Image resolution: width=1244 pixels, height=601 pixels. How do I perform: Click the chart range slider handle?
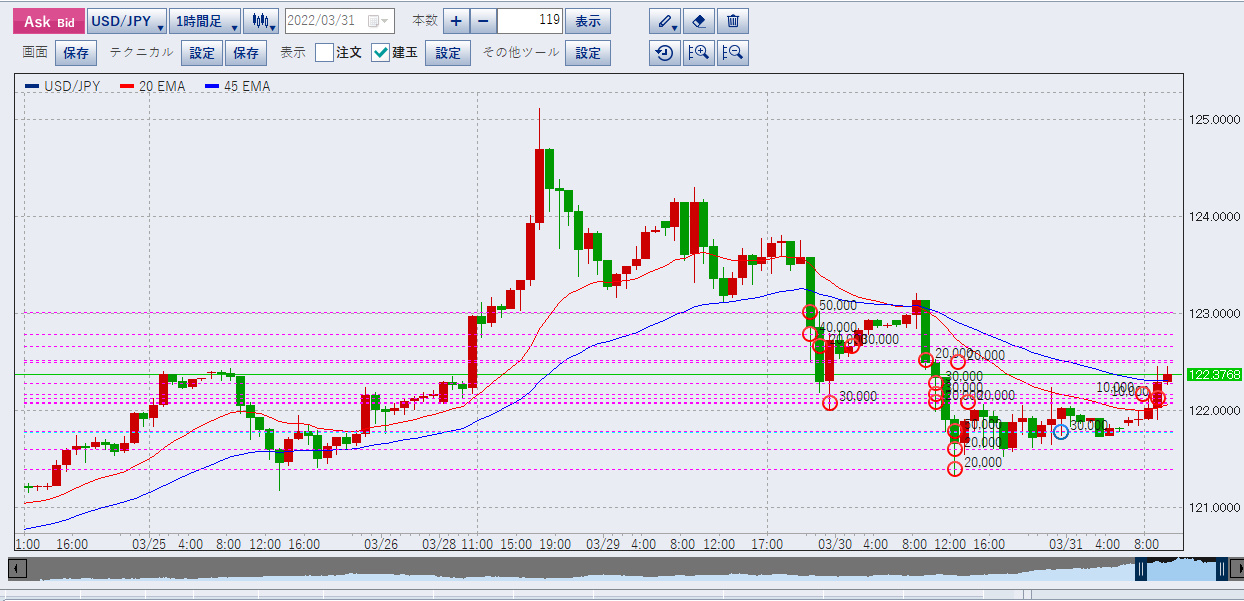(x=1140, y=569)
